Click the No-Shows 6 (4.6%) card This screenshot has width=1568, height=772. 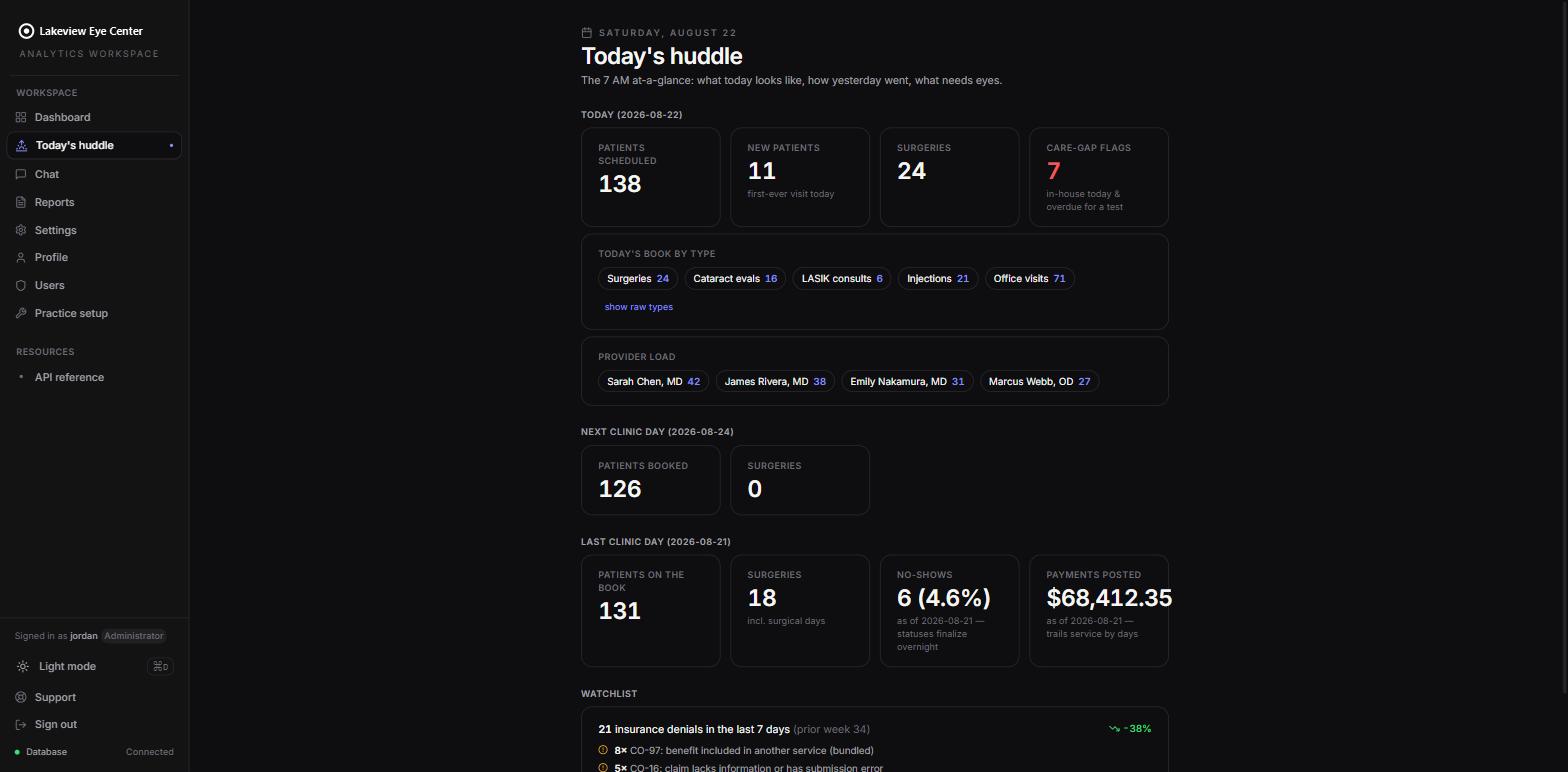coord(950,610)
